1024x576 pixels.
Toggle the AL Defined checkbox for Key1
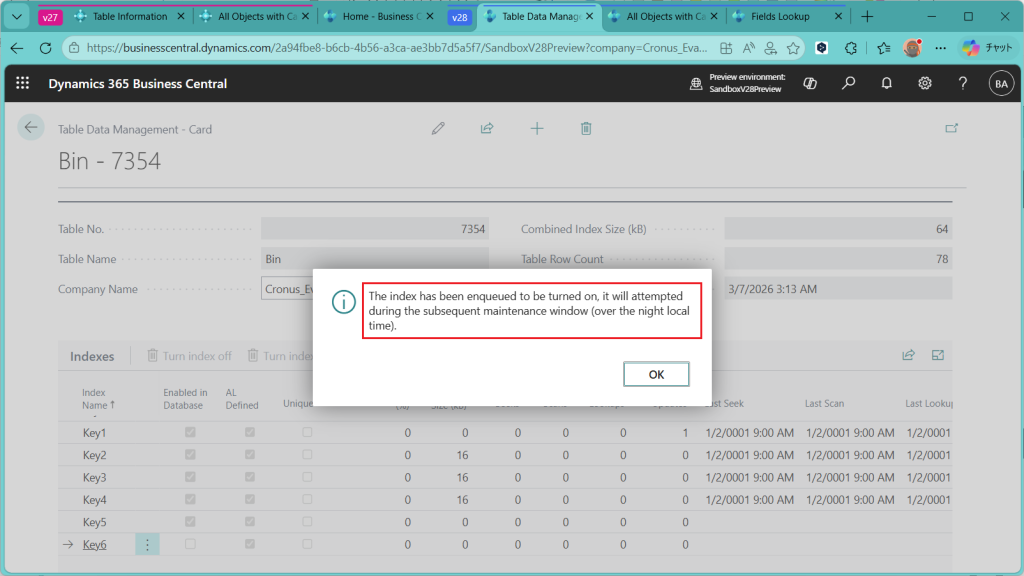[250, 433]
